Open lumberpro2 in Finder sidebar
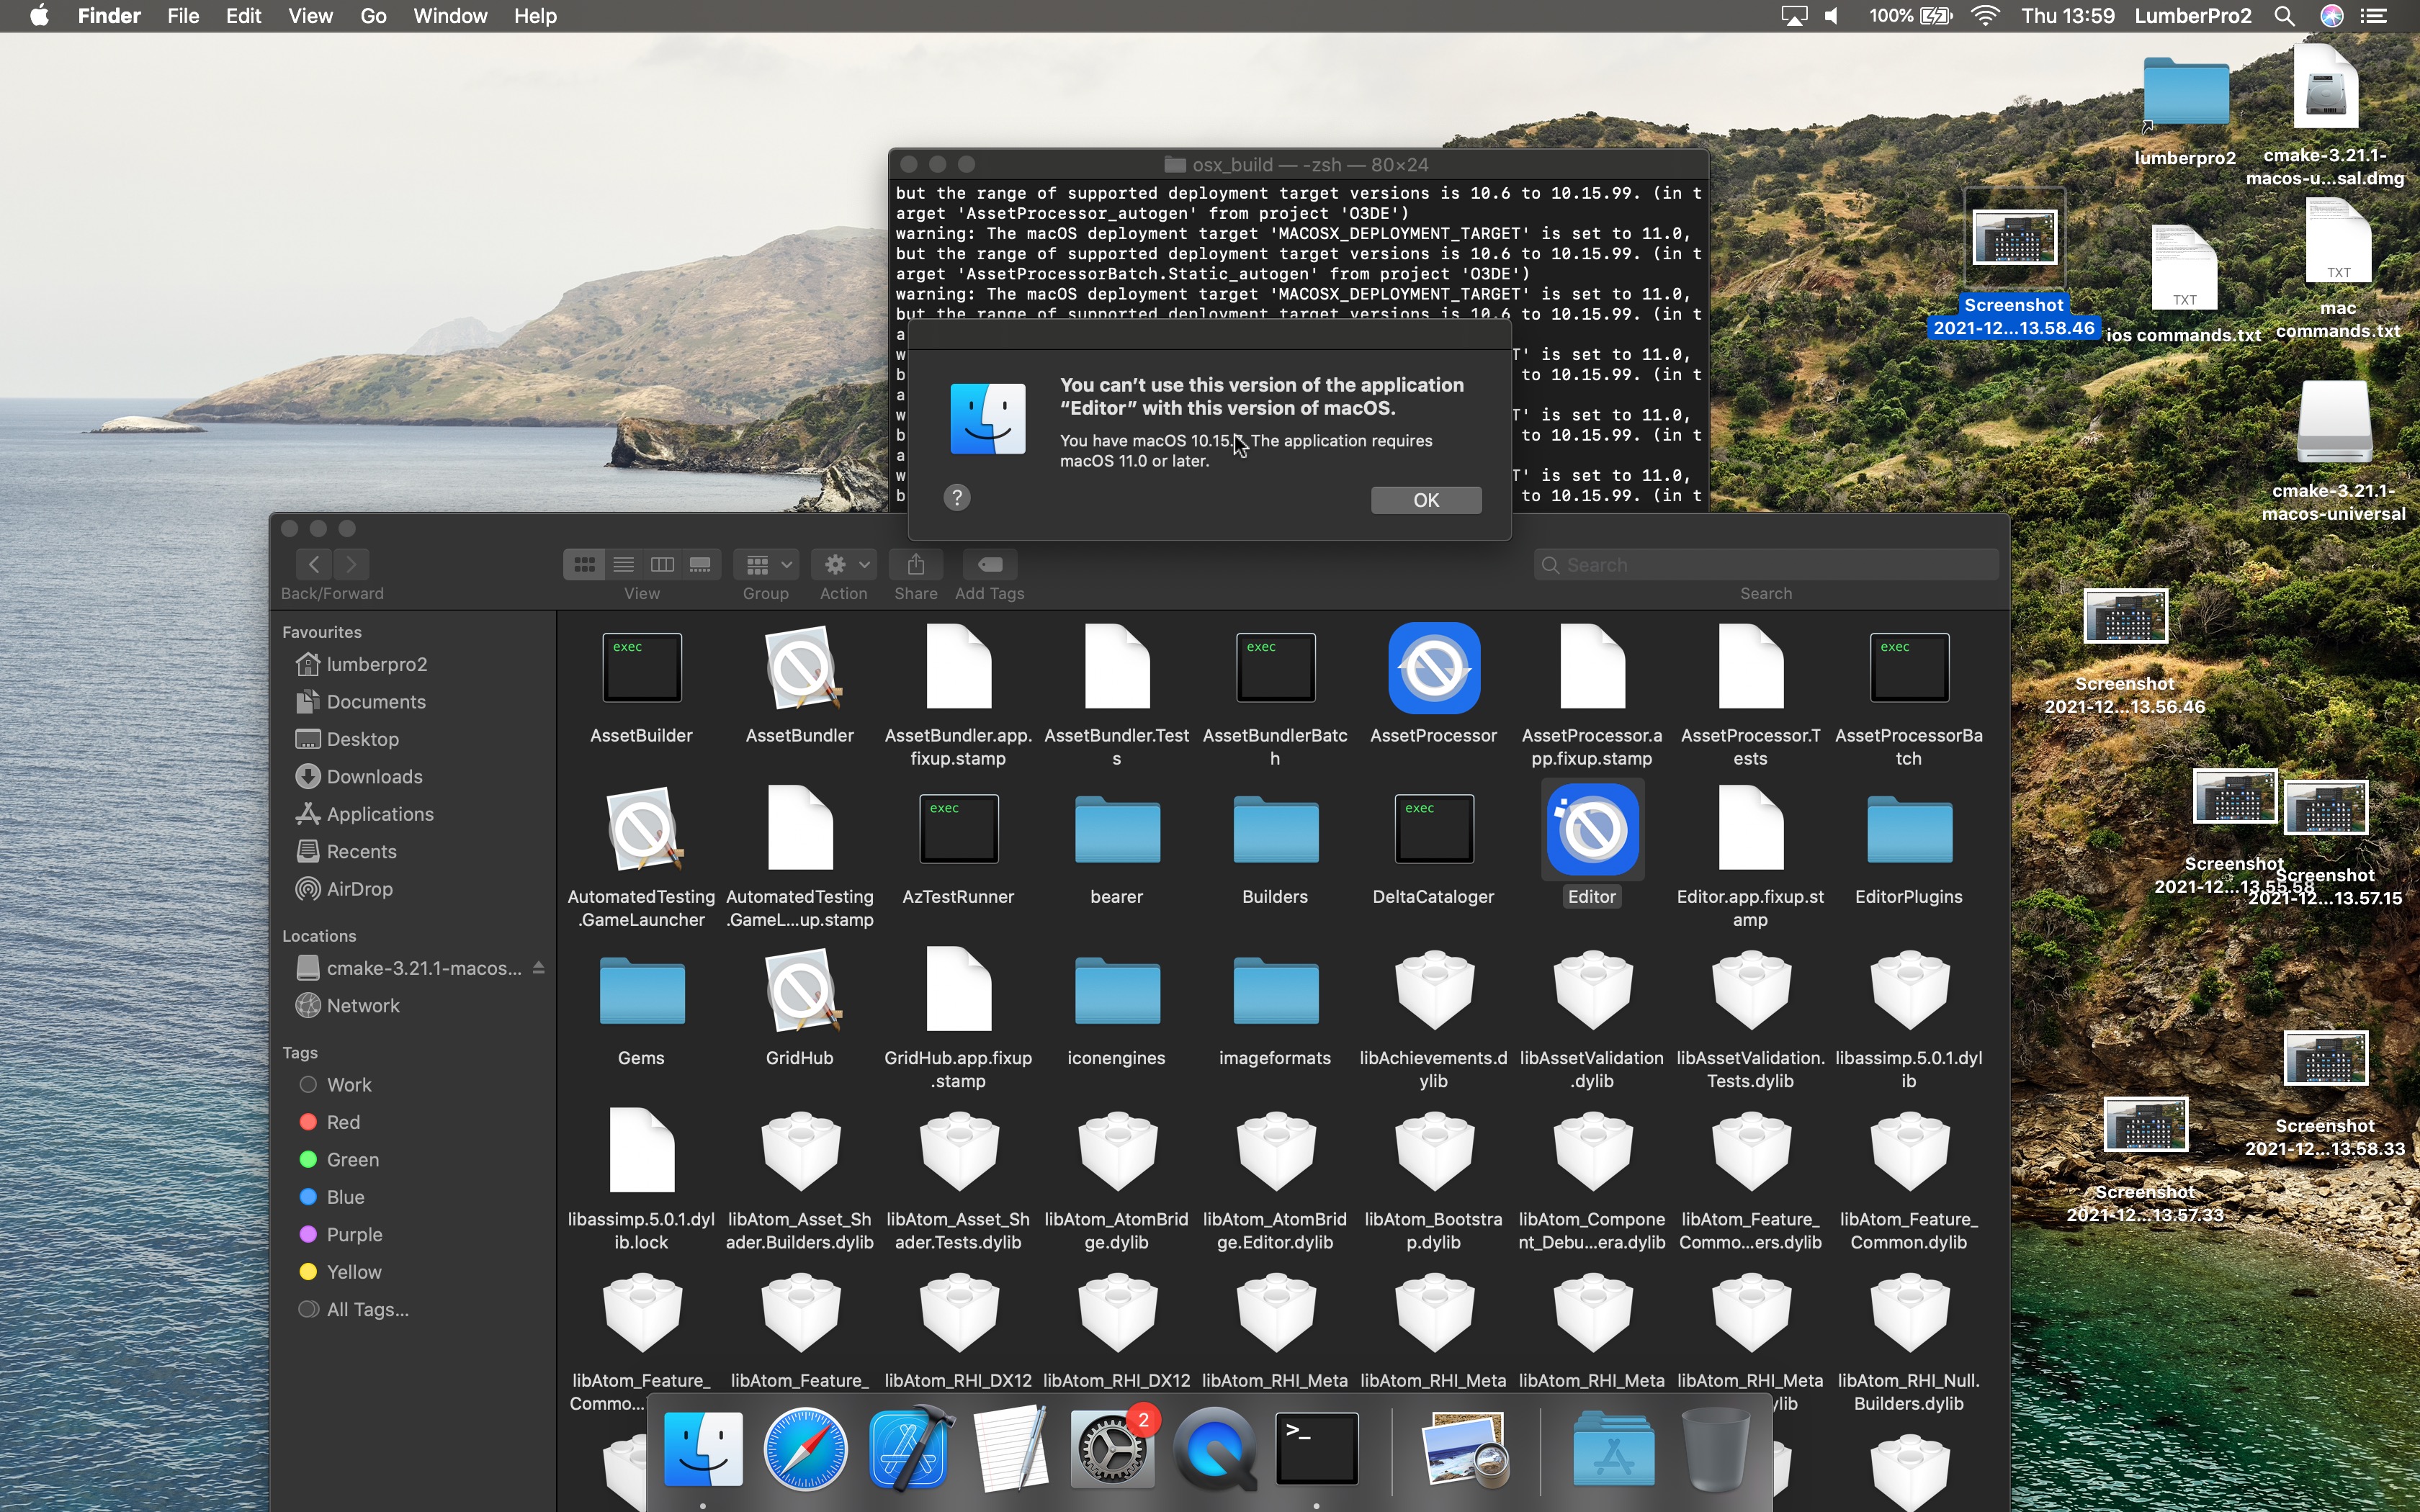The image size is (2420, 1512). tap(376, 664)
